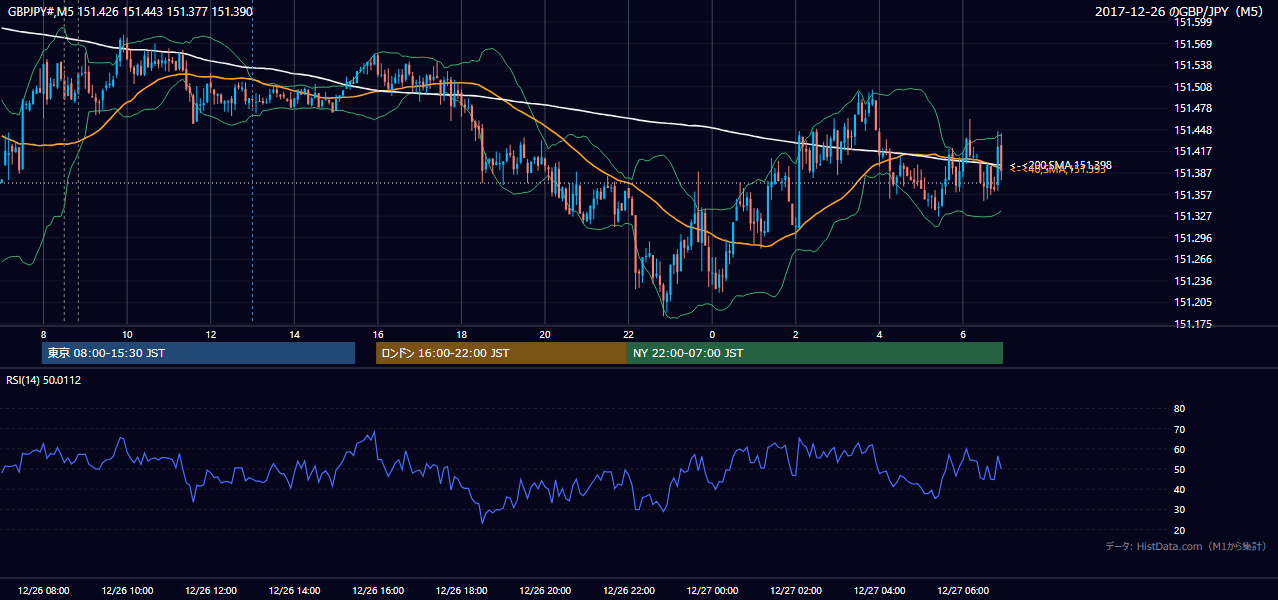Click RSI scale value 70
This screenshot has height=600, width=1278.
(x=1179, y=429)
